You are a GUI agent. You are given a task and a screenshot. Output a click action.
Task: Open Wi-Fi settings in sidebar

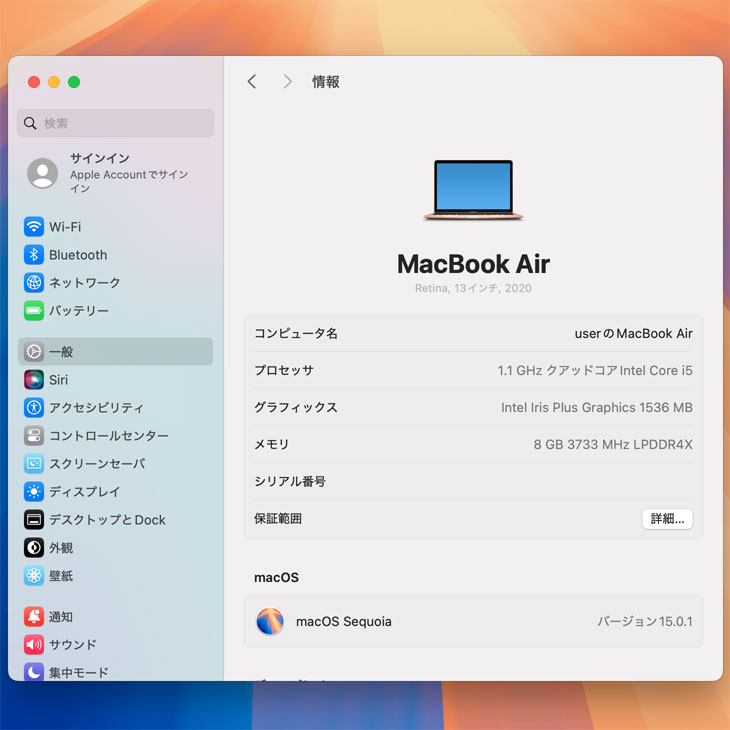pos(65,227)
